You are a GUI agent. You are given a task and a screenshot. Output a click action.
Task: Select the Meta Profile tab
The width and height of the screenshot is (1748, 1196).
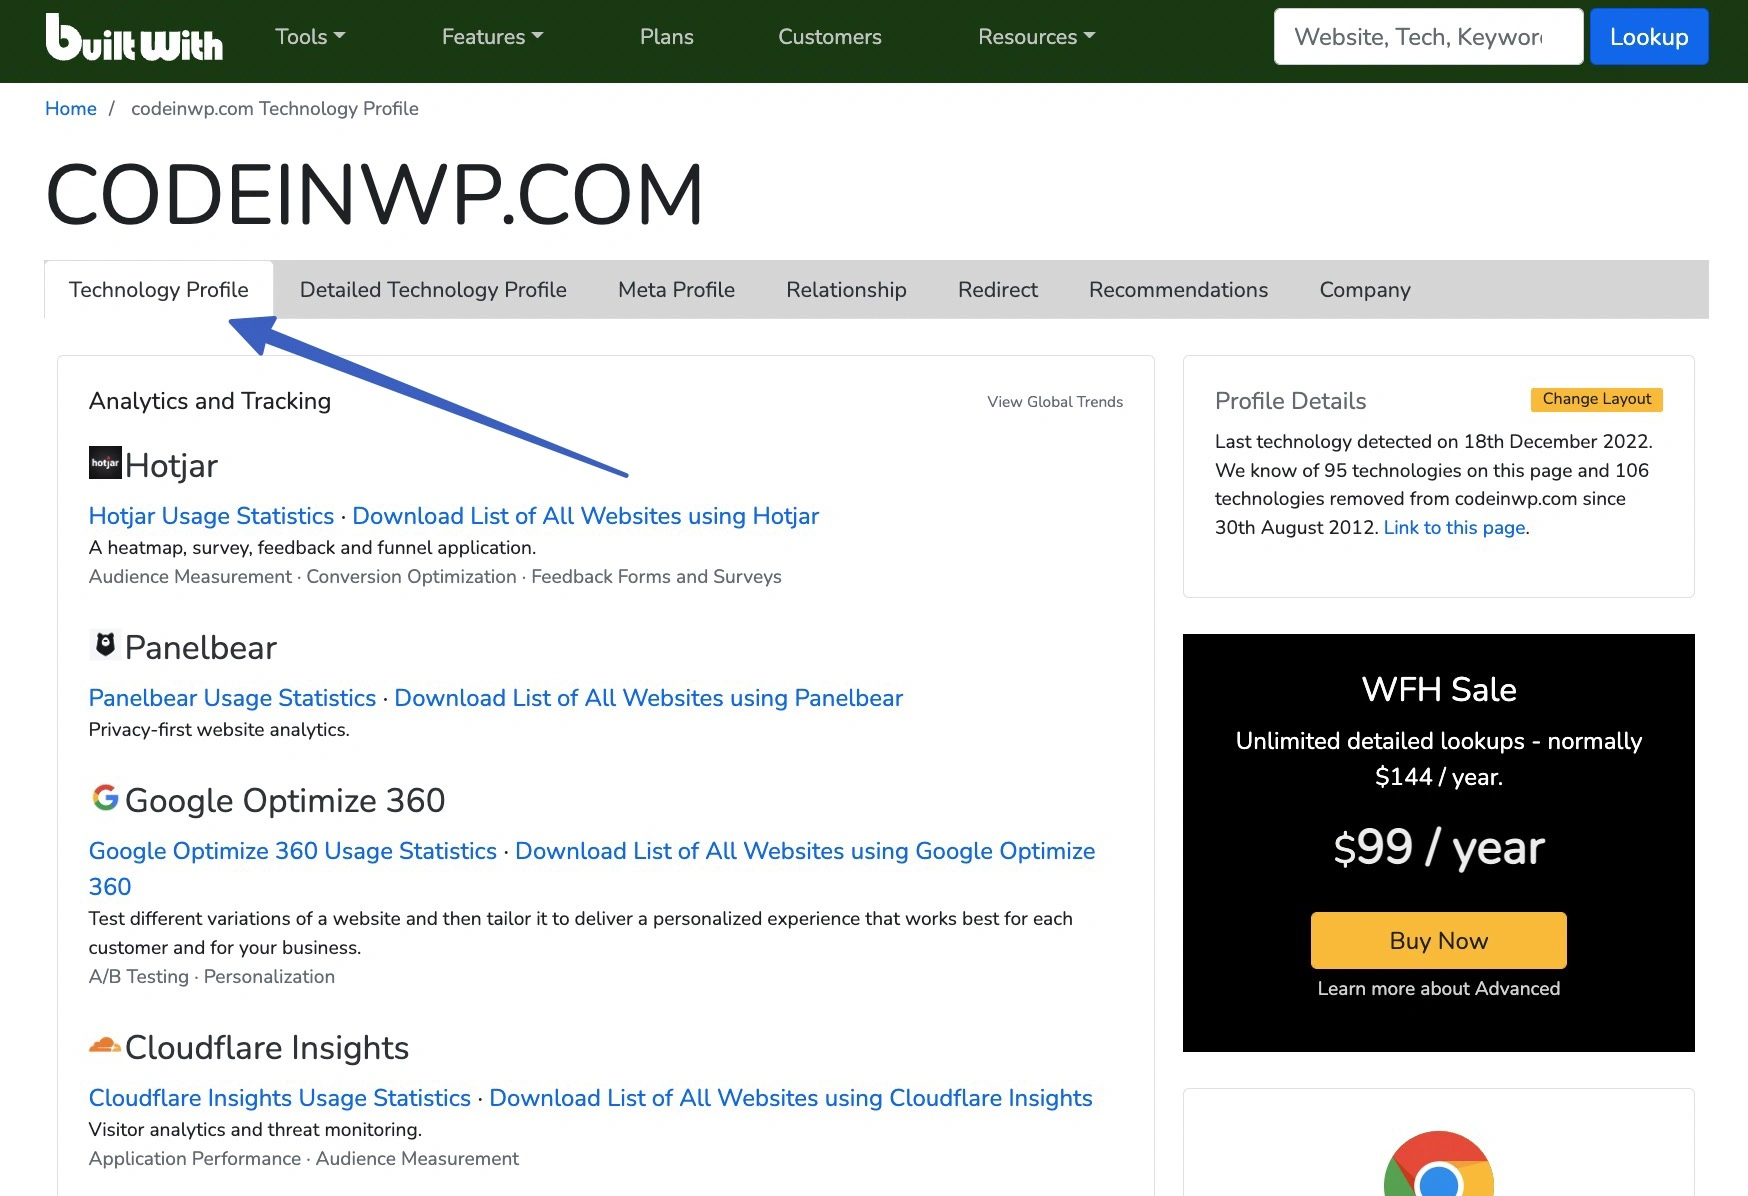click(676, 290)
